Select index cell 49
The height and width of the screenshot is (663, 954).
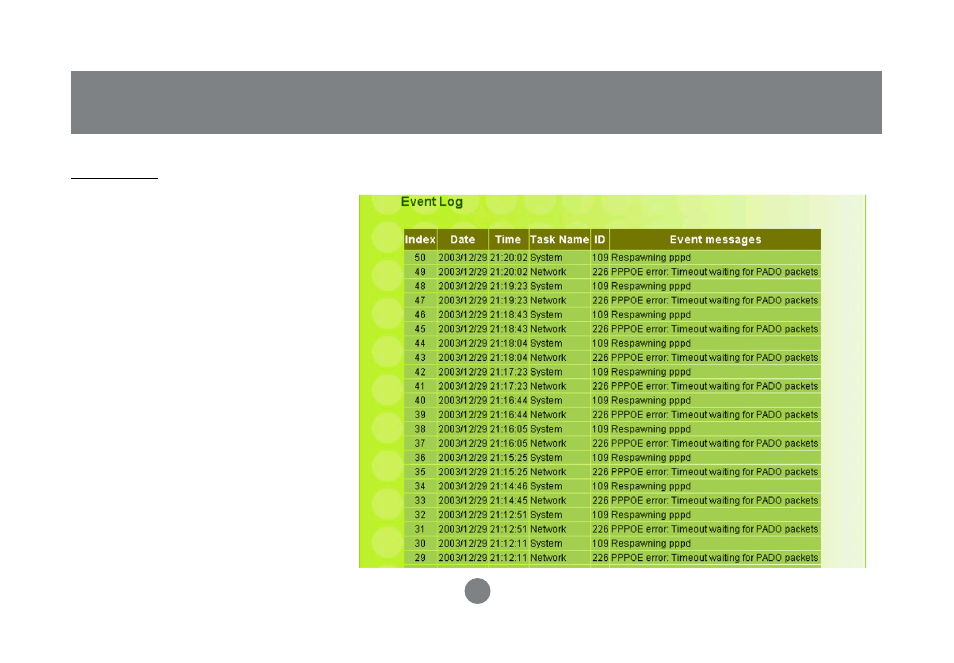[x=420, y=272]
